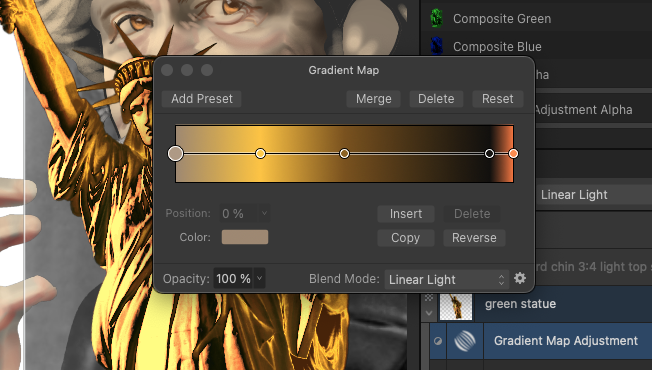Click the Merge button
Screen dimensions: 652x370
[373, 99]
